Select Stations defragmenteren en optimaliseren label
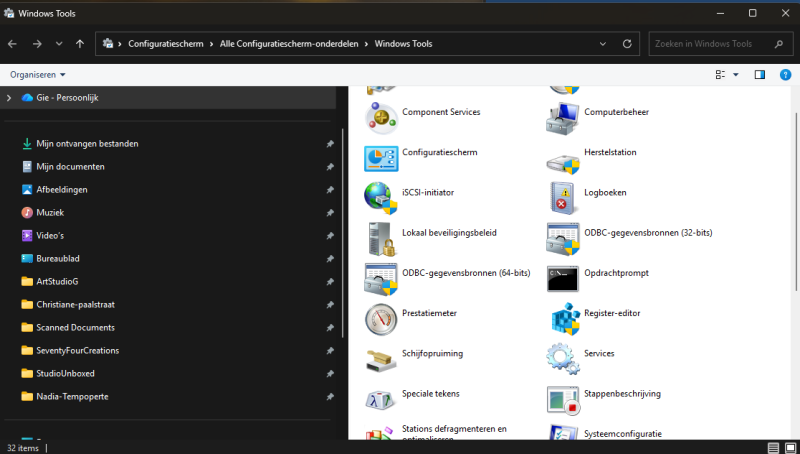 point(454,433)
